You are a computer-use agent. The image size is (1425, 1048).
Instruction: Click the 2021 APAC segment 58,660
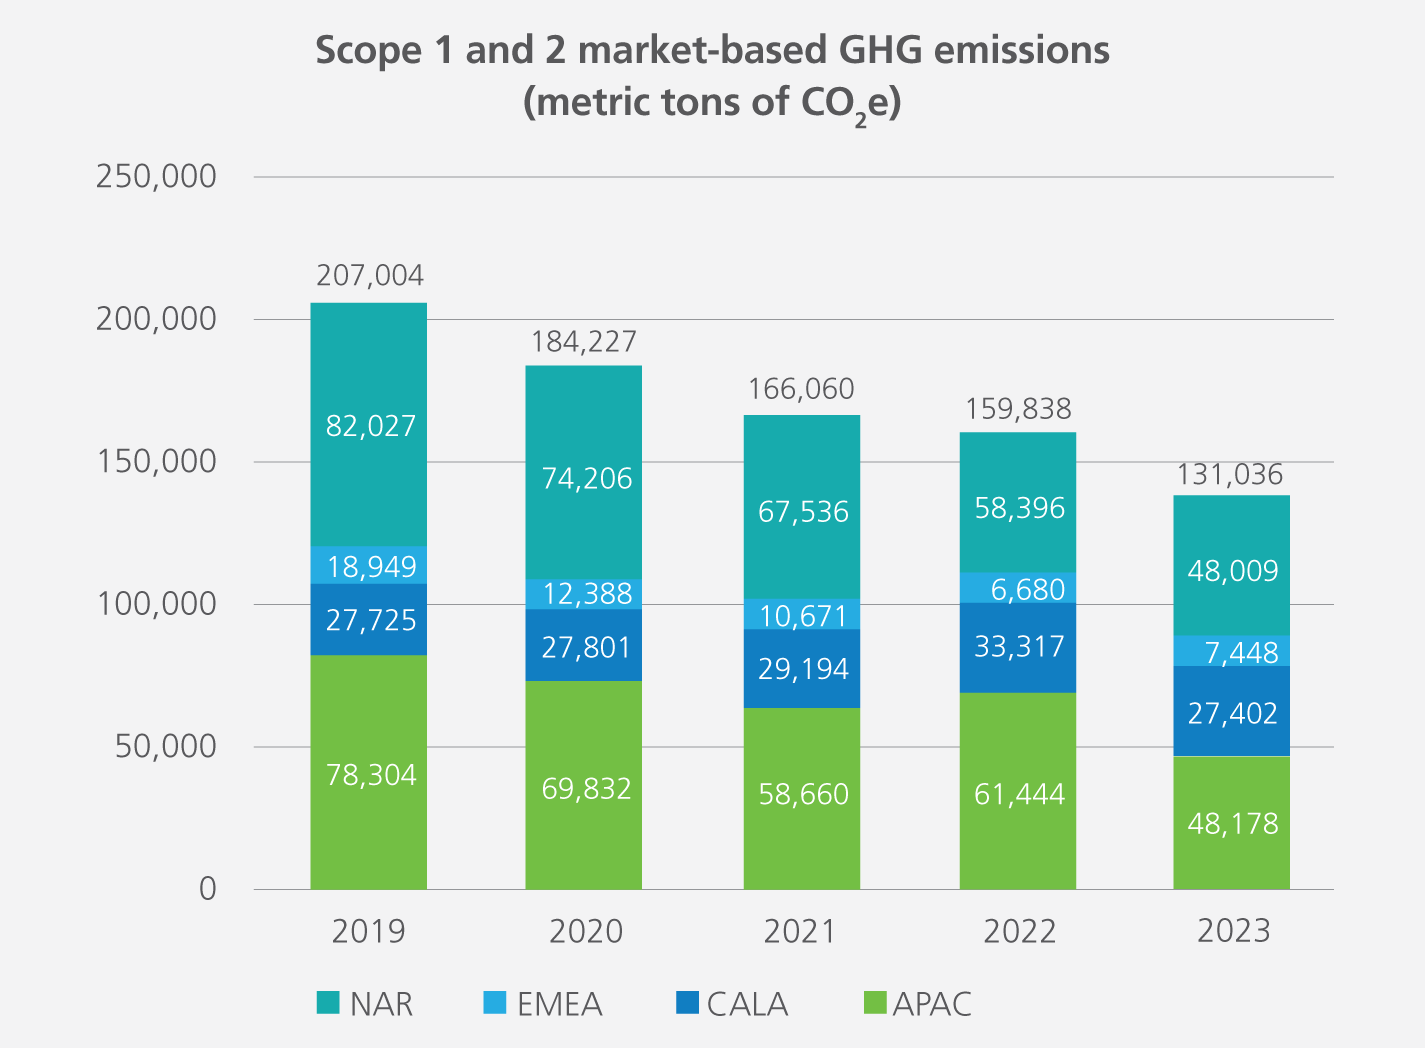(802, 798)
